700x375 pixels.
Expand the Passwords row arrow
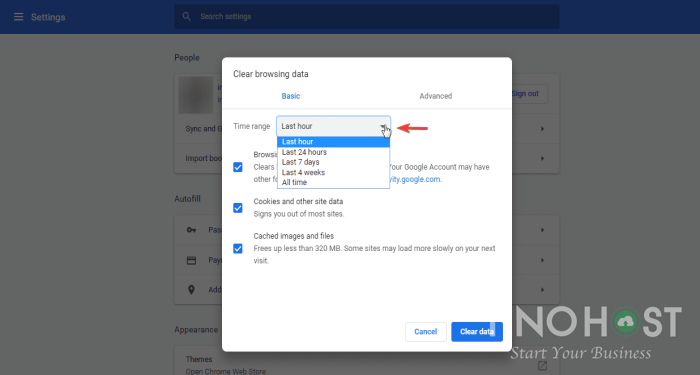542,230
